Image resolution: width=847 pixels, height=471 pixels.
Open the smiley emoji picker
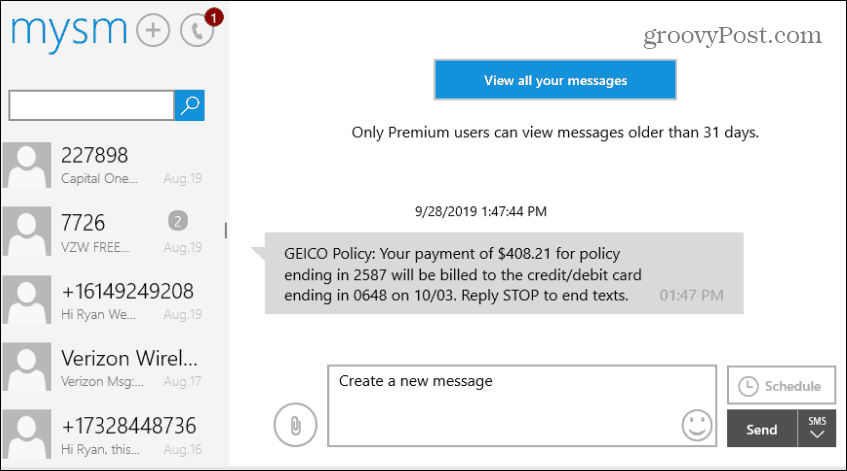pos(697,425)
